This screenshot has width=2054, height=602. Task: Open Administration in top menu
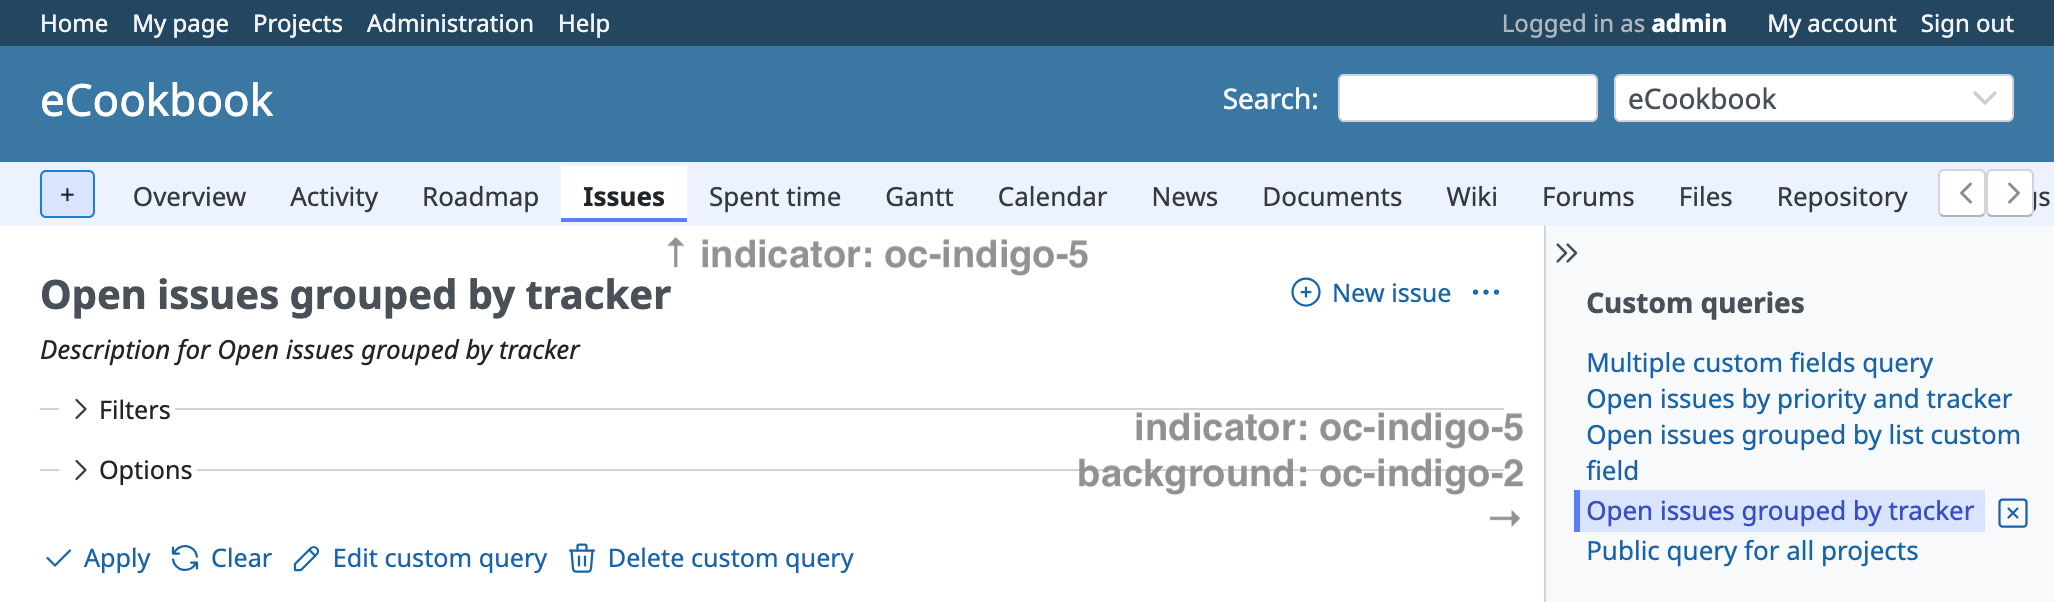pos(449,23)
